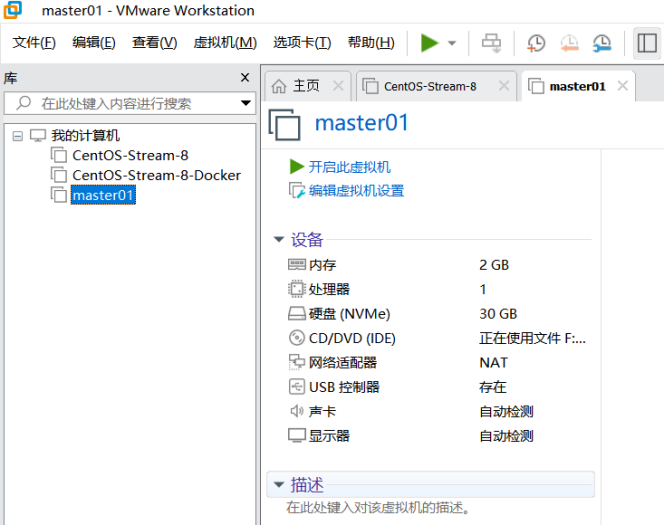Click 编辑虚拟机设置 link
Screen dimensions: 664x526
click(356, 191)
